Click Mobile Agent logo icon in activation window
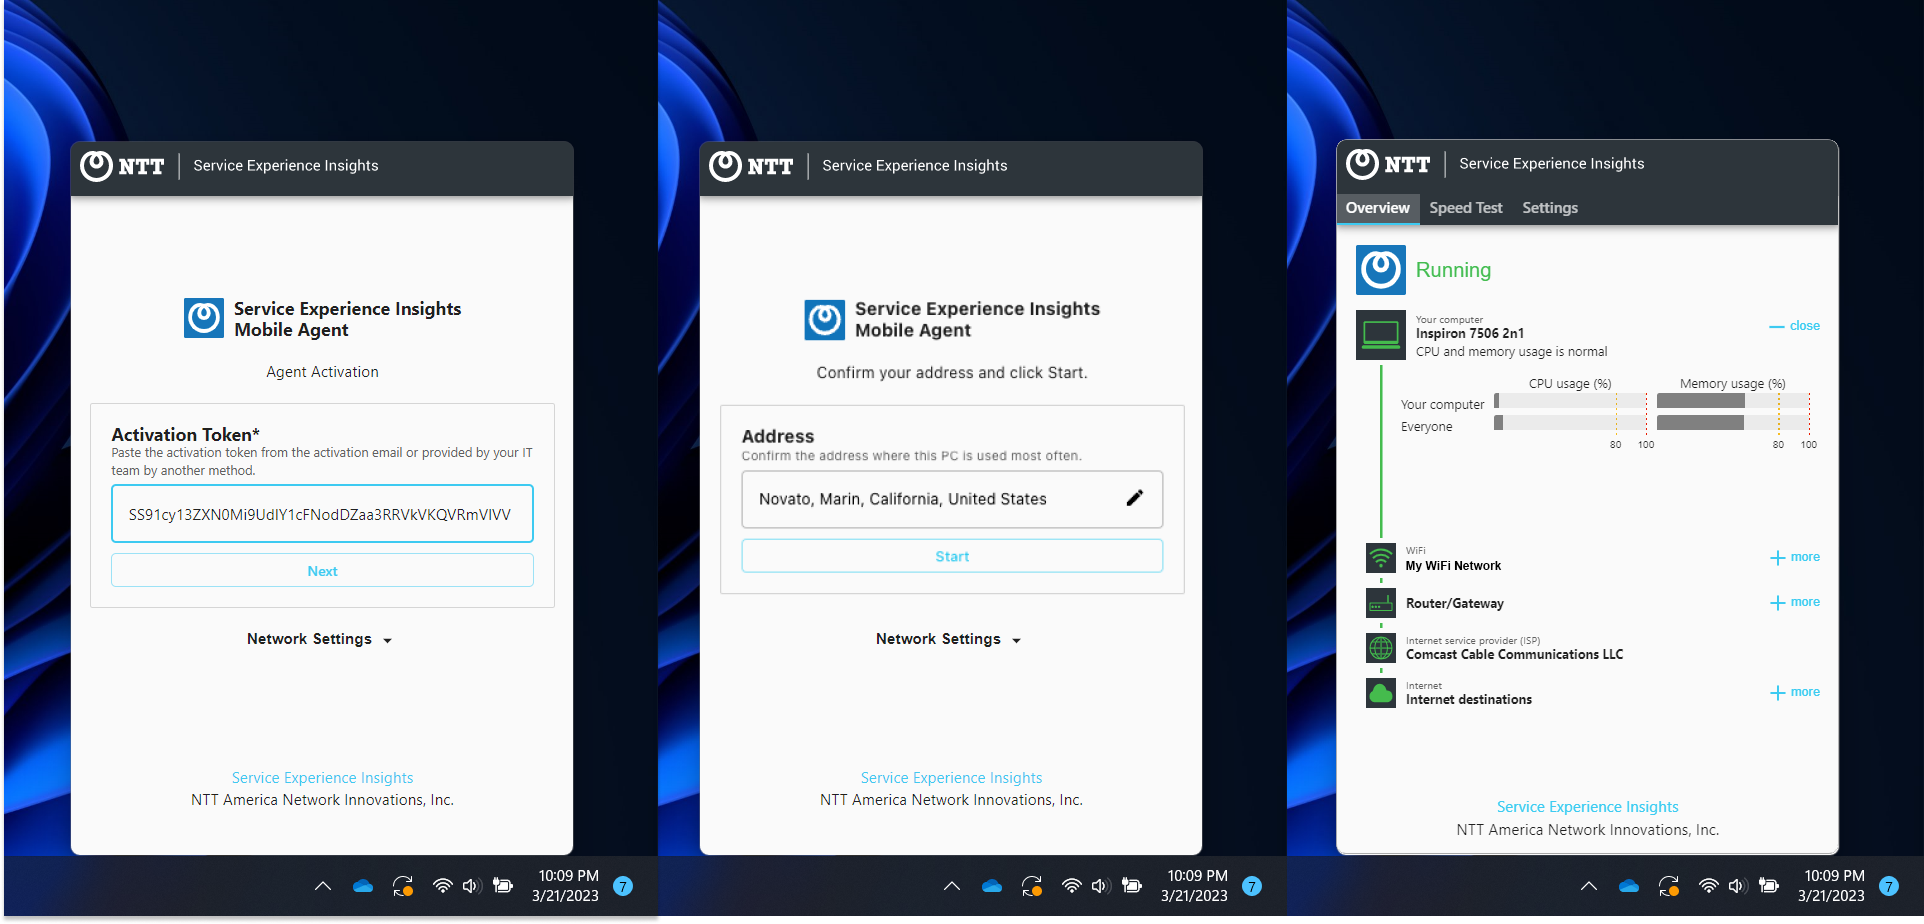The width and height of the screenshot is (1924, 924). (x=204, y=319)
